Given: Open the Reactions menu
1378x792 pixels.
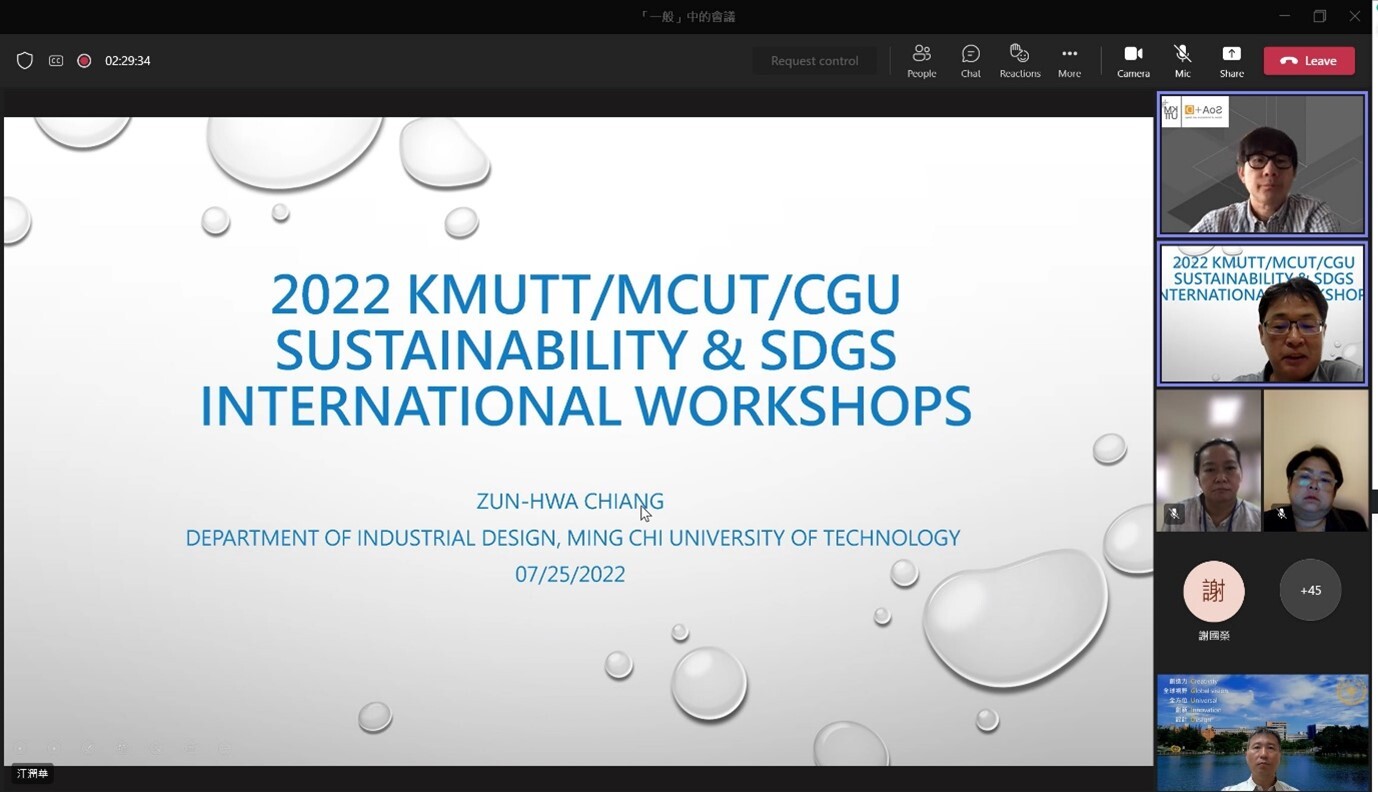Looking at the screenshot, I should [x=1019, y=60].
